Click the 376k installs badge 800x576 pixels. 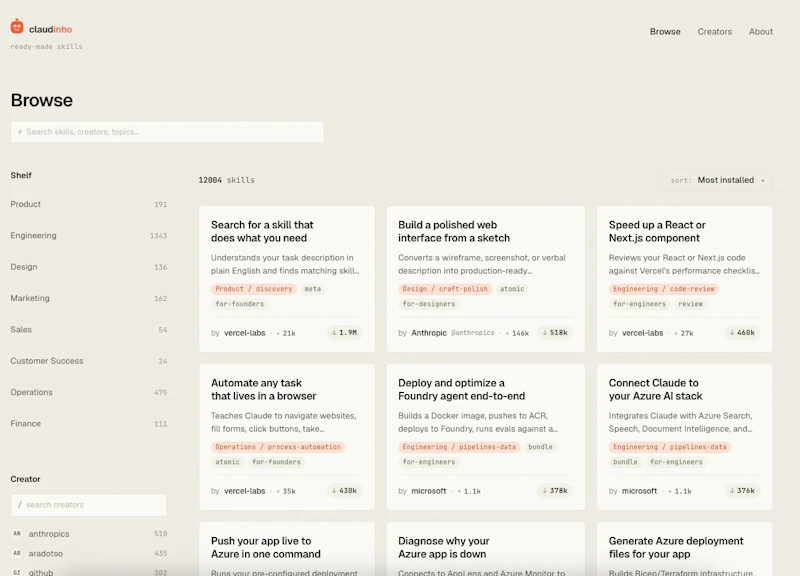742,491
